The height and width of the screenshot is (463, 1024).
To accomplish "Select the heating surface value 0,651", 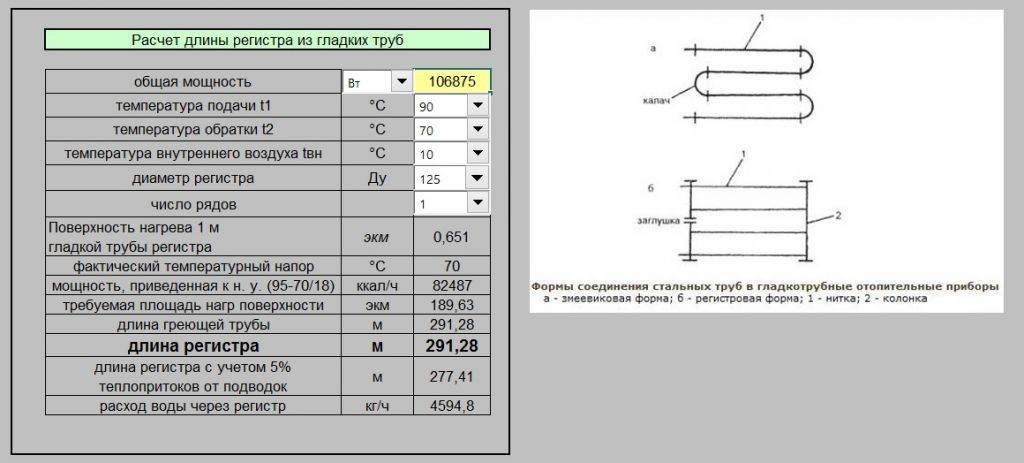I will click(451, 237).
